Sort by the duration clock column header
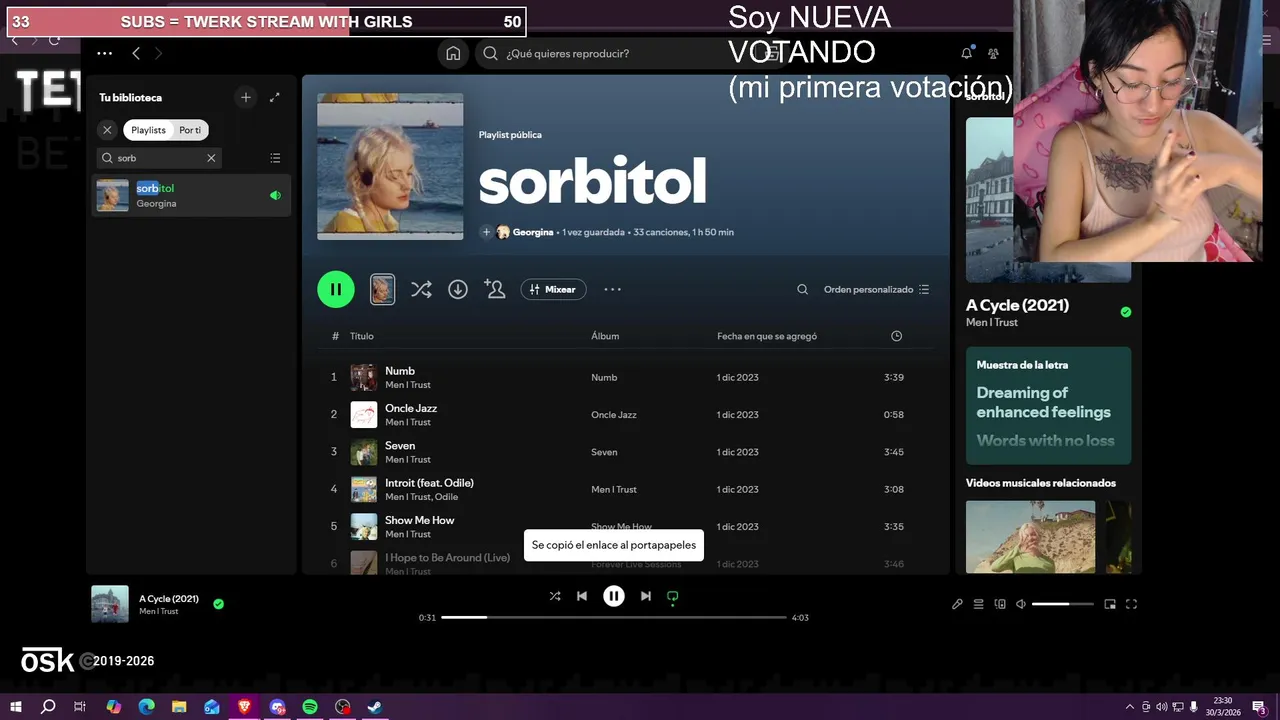 click(x=896, y=336)
